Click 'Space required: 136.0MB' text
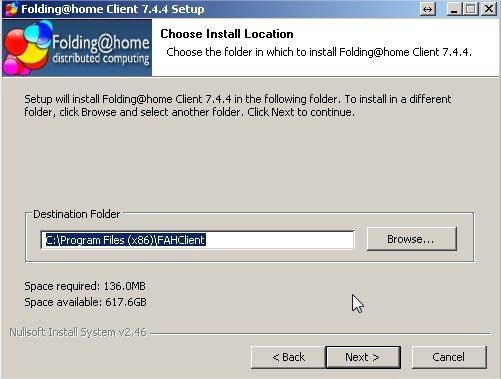 pos(85,286)
